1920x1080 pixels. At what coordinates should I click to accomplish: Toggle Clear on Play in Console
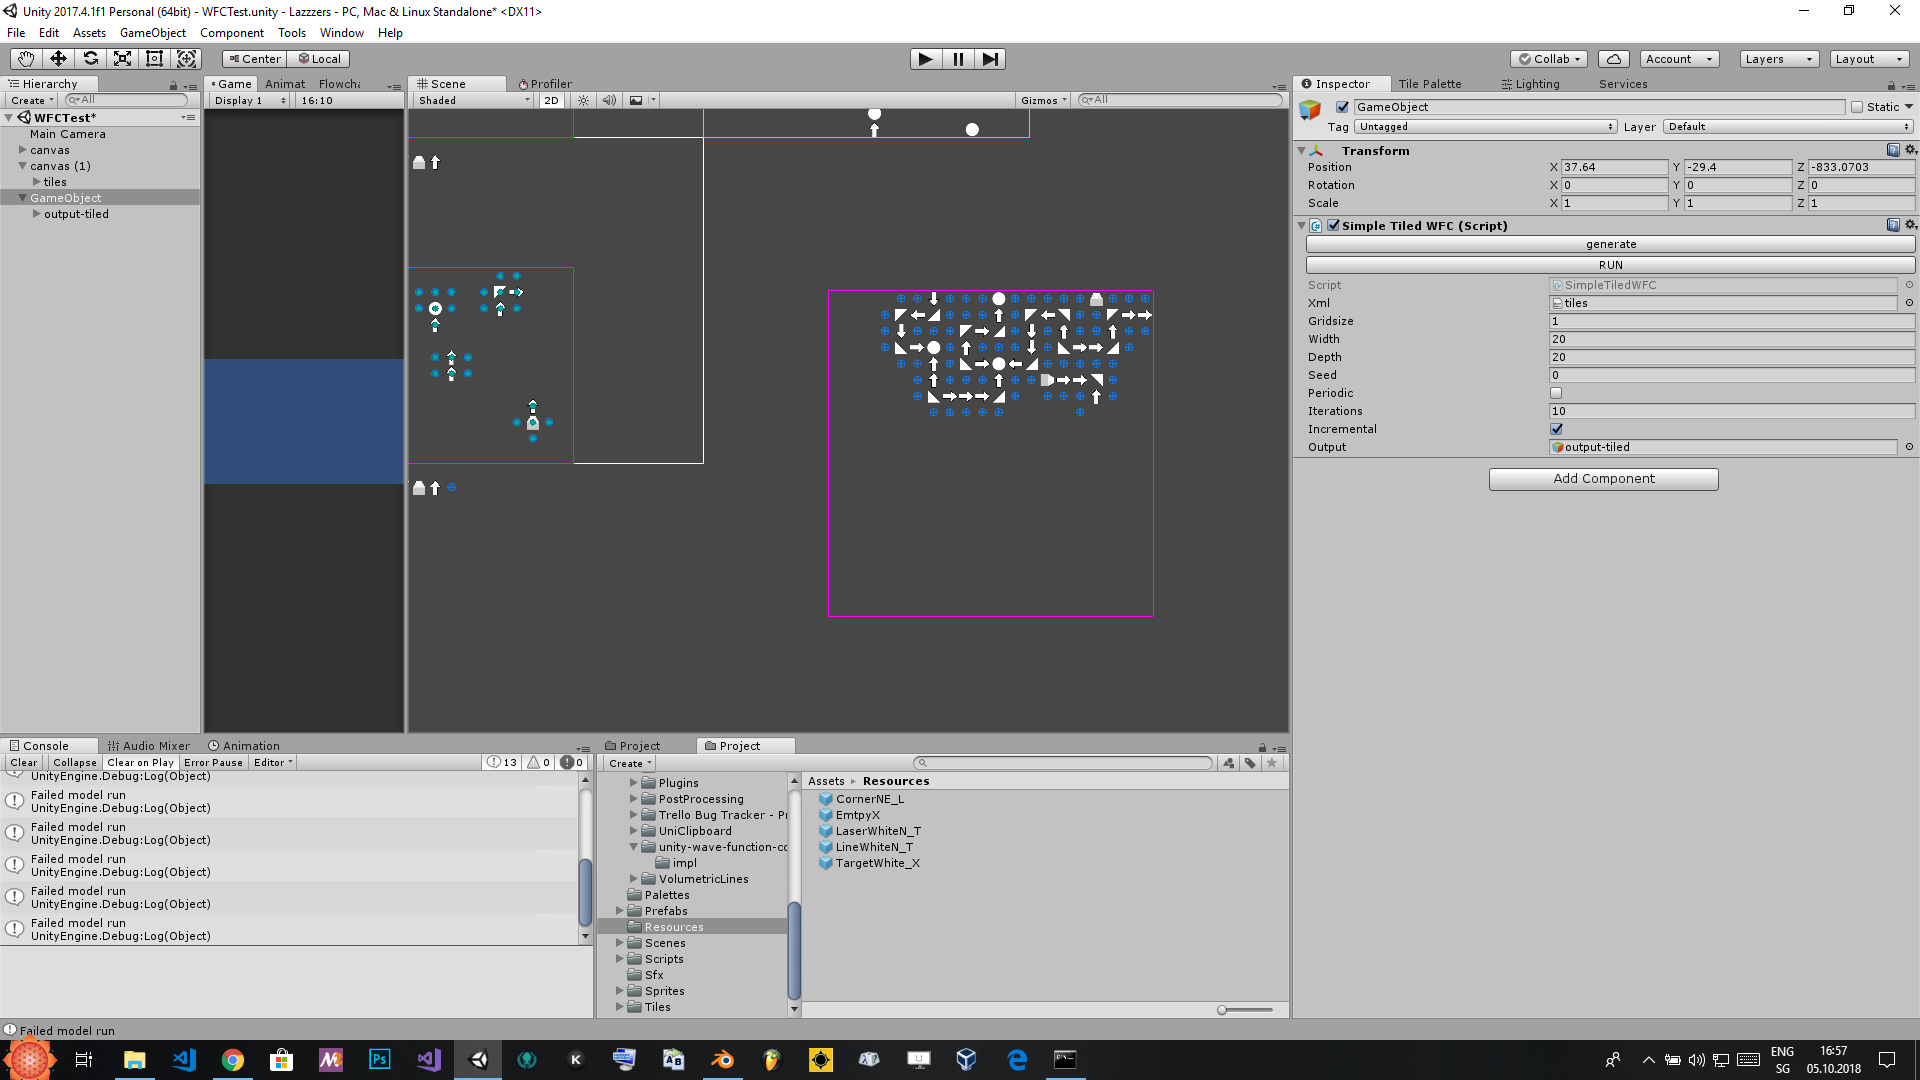(x=140, y=763)
